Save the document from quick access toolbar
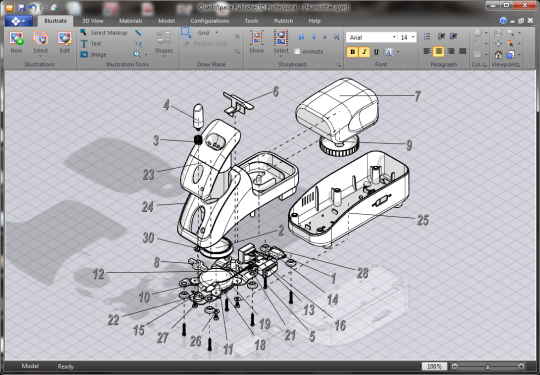This screenshot has width=540, height=375. [21, 8]
